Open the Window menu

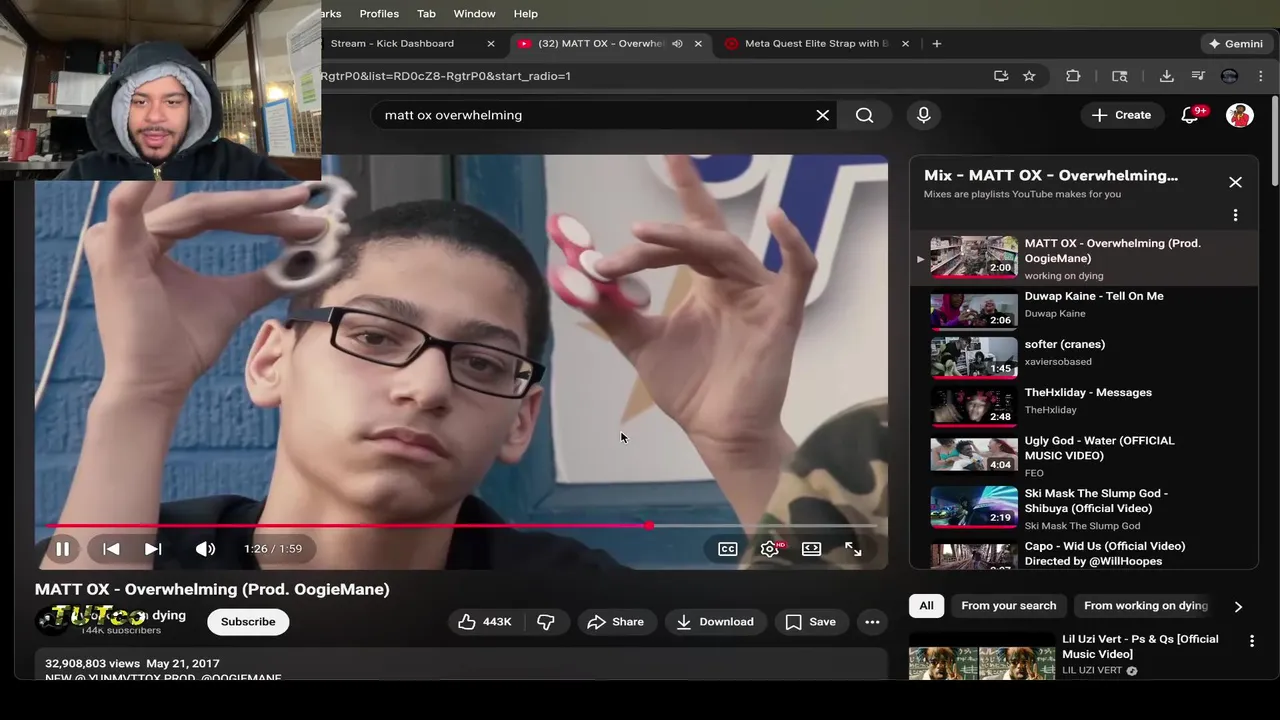click(x=474, y=14)
